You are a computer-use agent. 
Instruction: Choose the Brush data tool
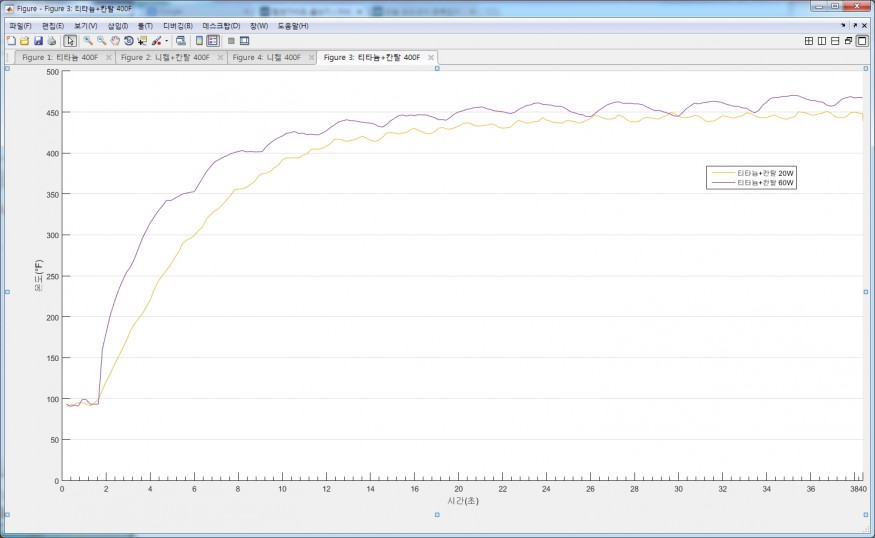(x=156, y=41)
